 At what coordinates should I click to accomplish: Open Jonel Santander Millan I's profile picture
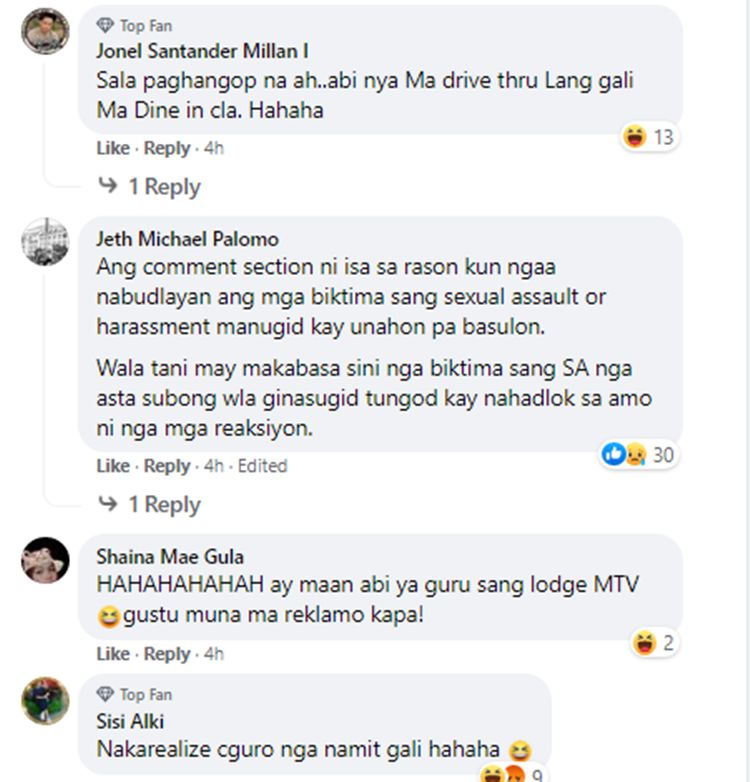click(x=45, y=30)
